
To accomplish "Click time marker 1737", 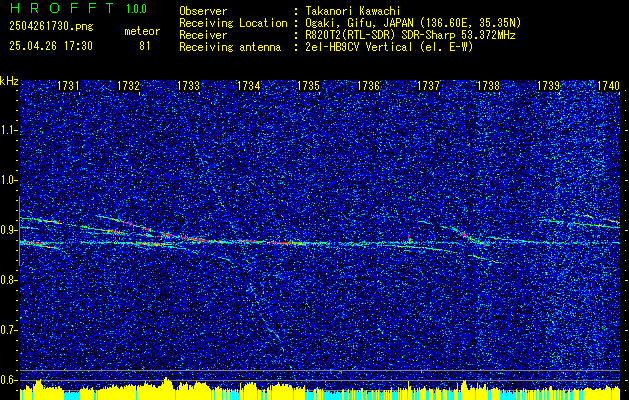I will pyautogui.click(x=428, y=86).
